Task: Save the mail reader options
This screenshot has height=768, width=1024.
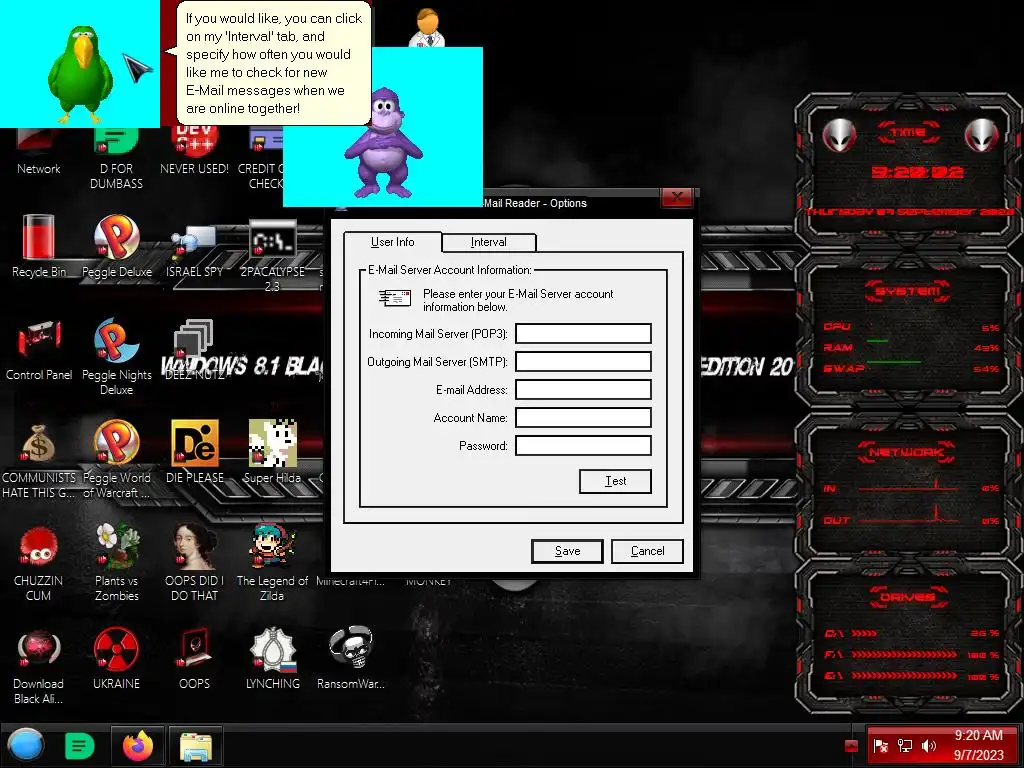Action: pyautogui.click(x=568, y=551)
